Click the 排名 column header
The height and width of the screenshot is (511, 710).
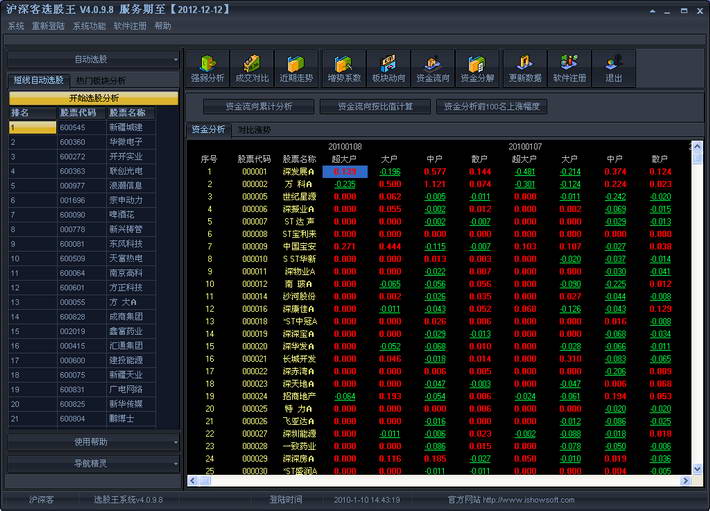coord(33,113)
